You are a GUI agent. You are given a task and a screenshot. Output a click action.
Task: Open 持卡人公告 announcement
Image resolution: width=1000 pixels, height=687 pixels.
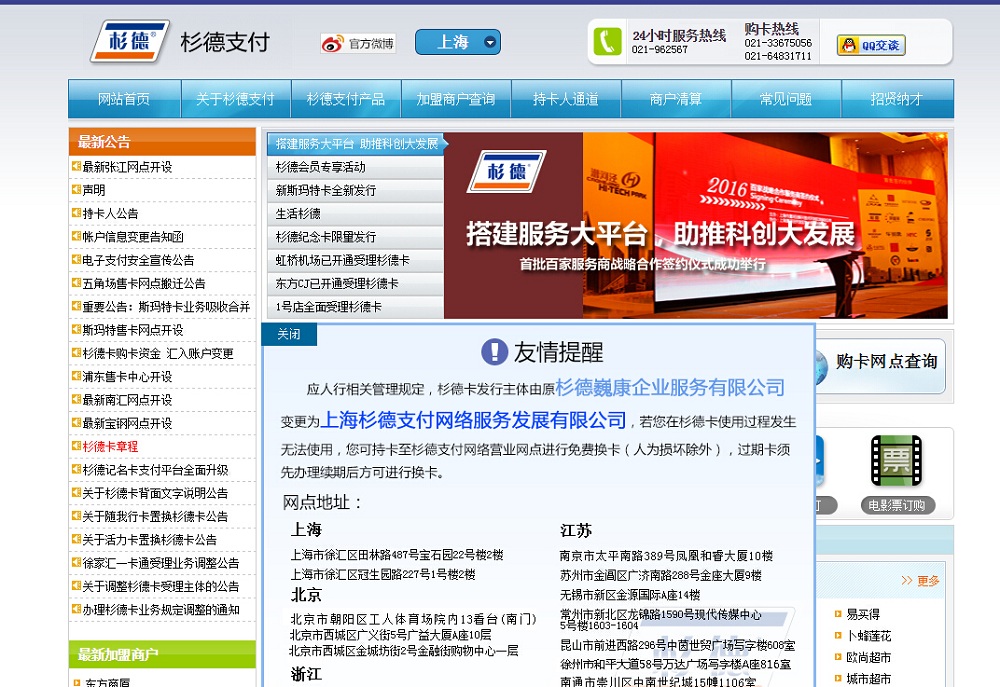110,214
